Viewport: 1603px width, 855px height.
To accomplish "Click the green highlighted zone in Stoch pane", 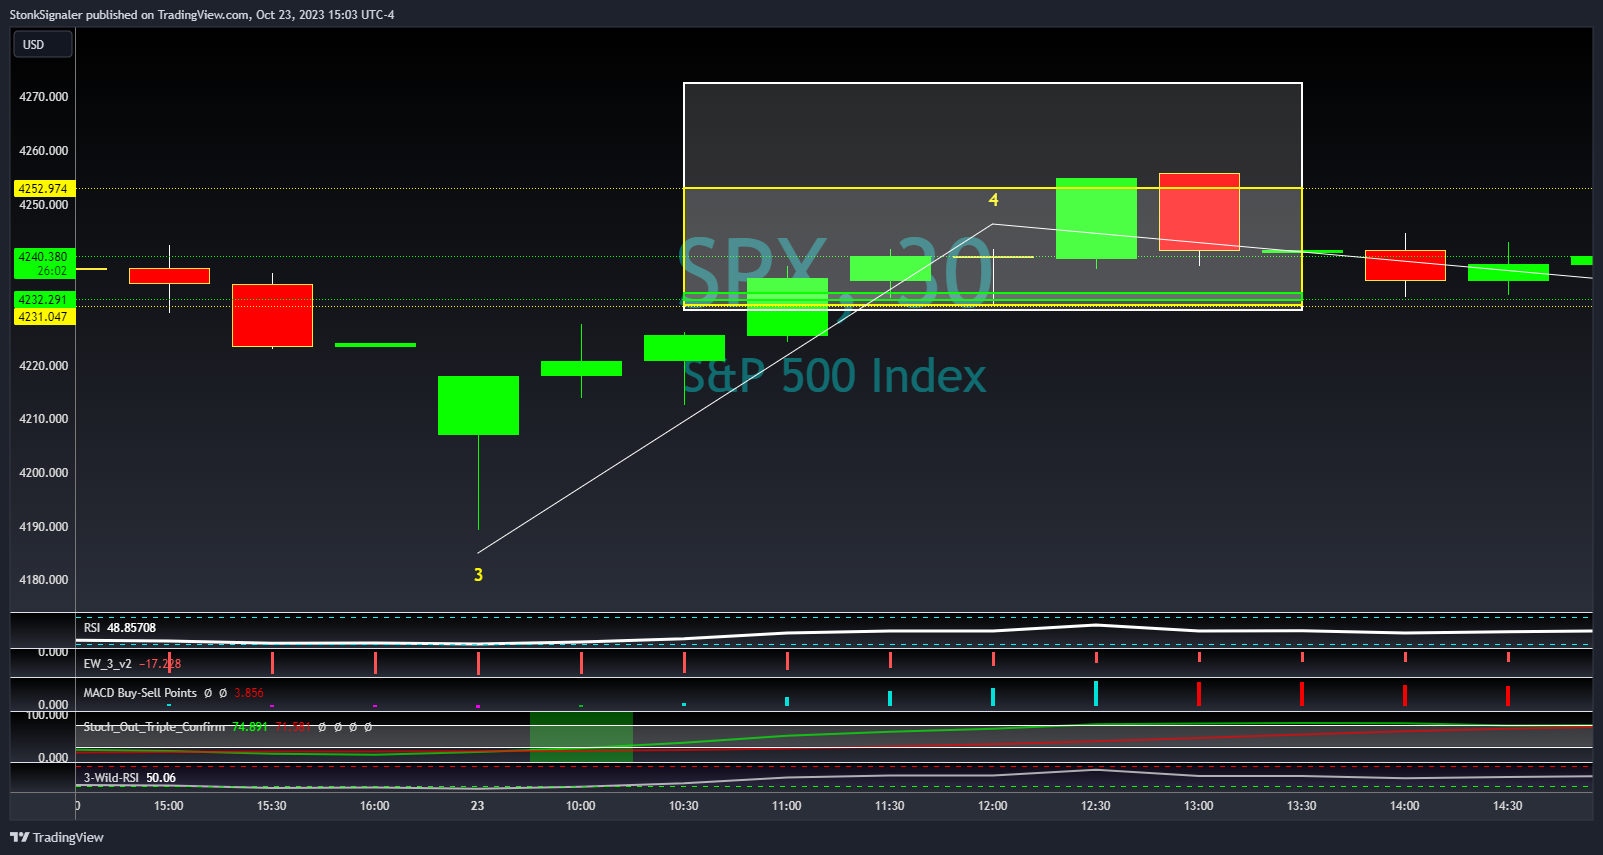I will click(581, 737).
